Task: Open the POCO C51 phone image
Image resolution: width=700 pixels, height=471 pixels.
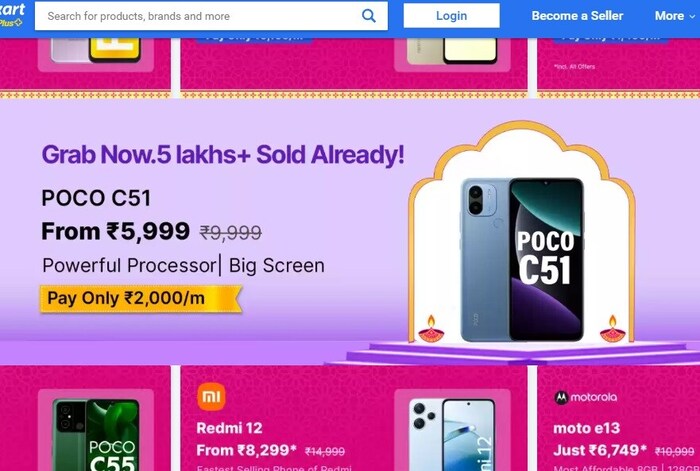Action: pyautogui.click(x=522, y=260)
